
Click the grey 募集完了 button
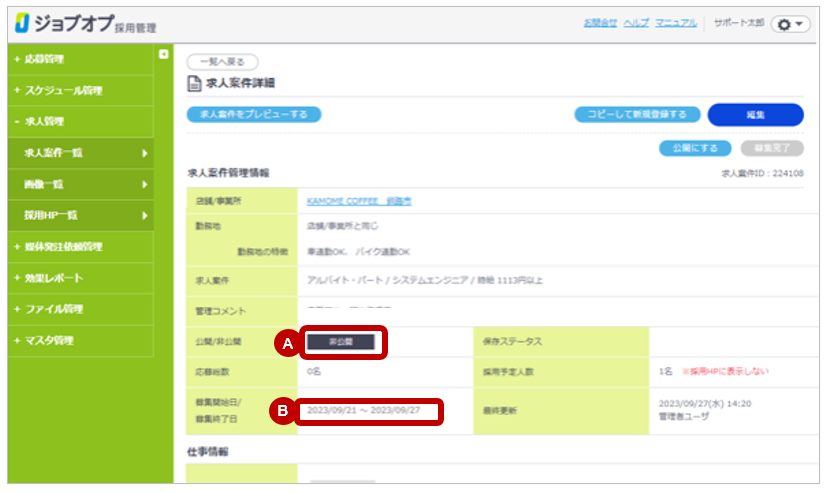tap(772, 148)
